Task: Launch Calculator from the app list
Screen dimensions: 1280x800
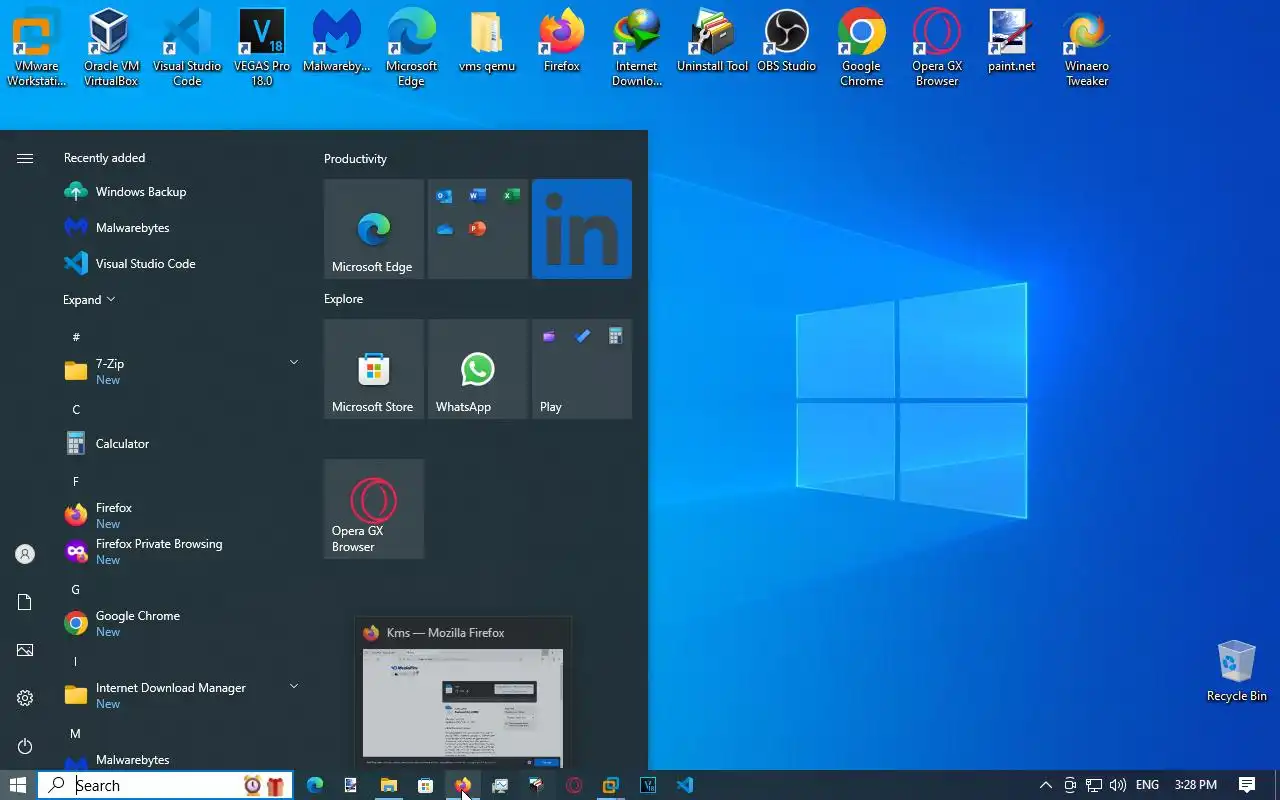Action: tap(182, 443)
